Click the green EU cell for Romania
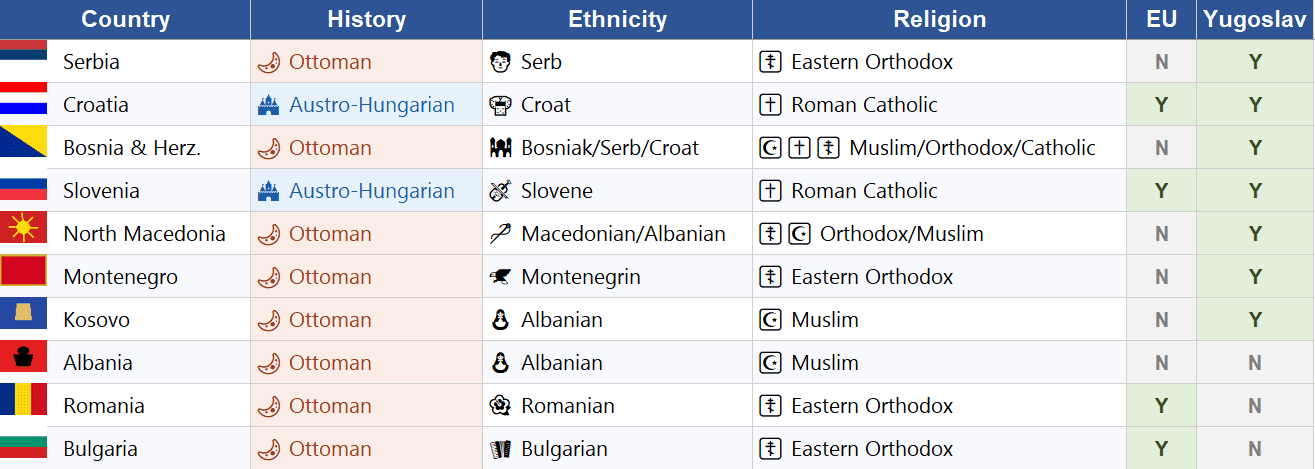 tap(1161, 406)
